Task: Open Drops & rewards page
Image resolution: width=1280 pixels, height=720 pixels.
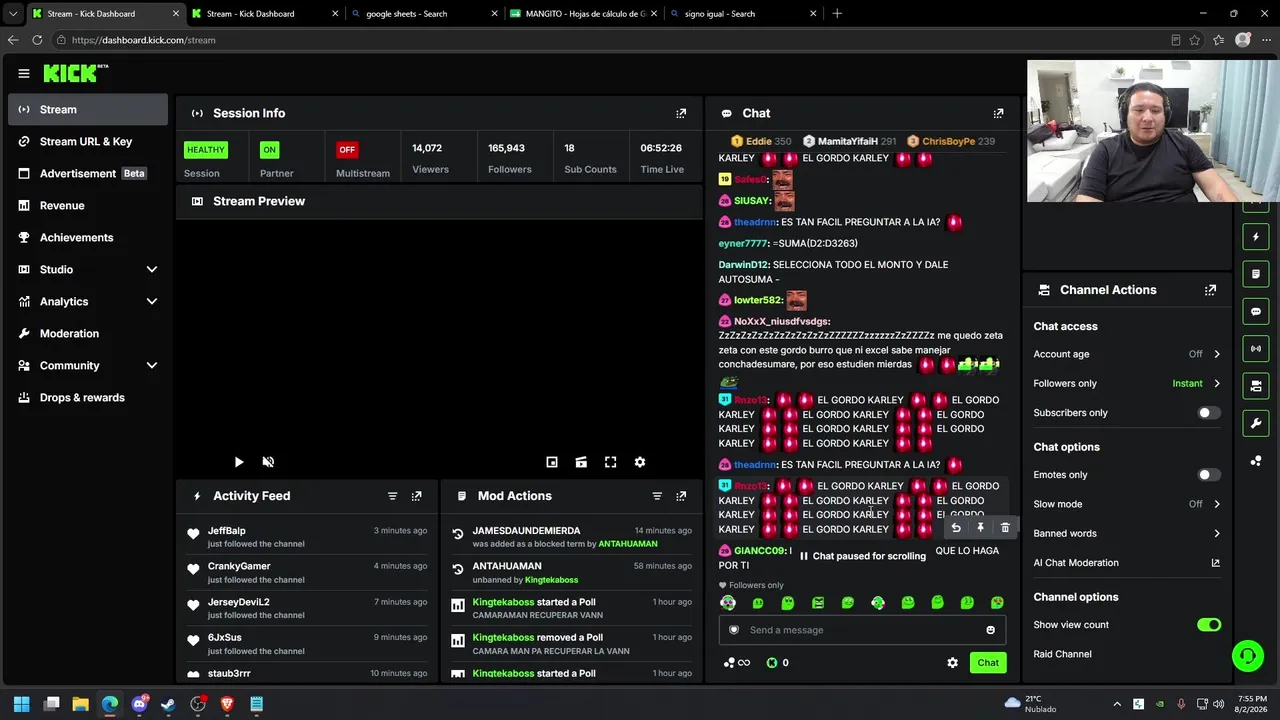Action: (88, 397)
